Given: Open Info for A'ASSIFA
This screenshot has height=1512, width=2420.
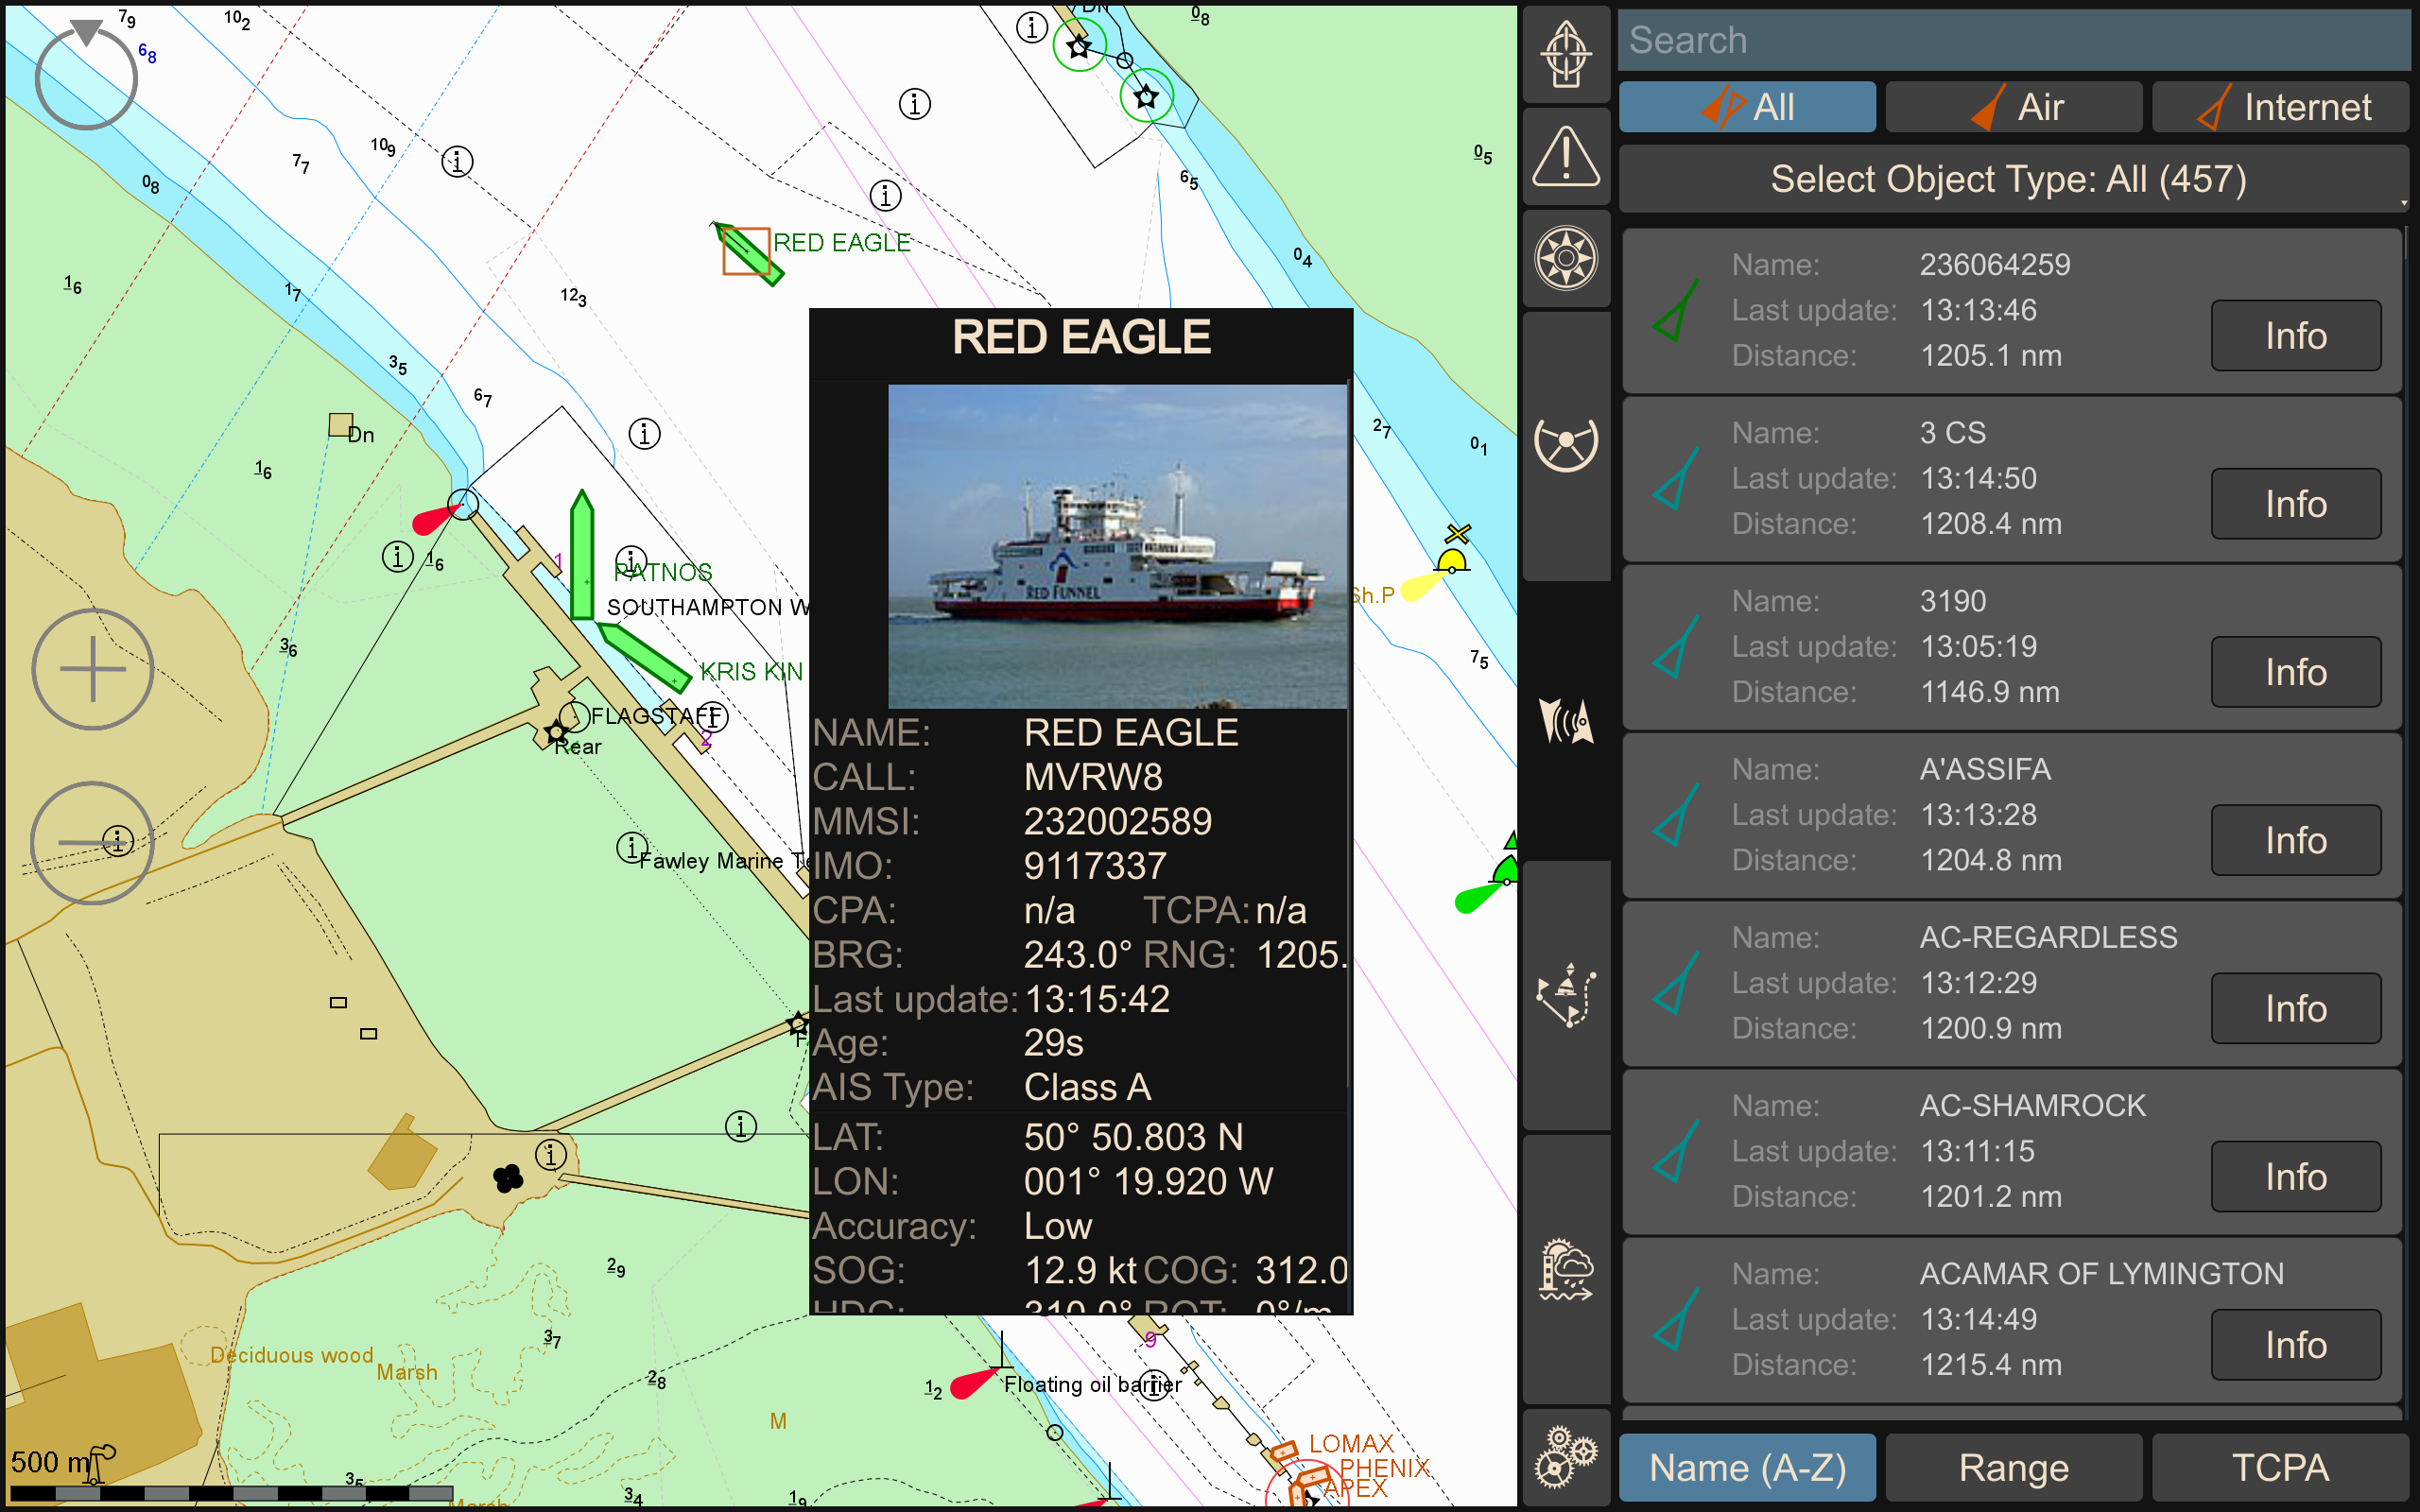Looking at the screenshot, I should coord(2295,840).
